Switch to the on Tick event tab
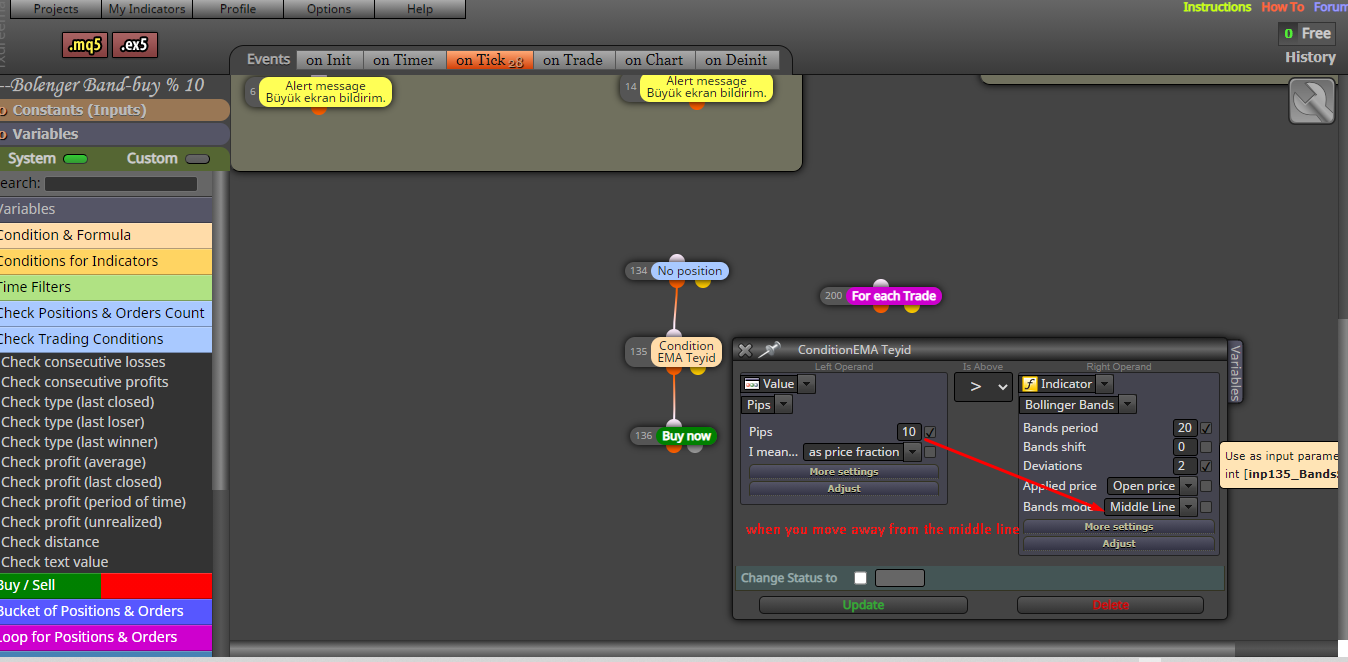Image resolution: width=1348 pixels, height=662 pixels. (490, 60)
